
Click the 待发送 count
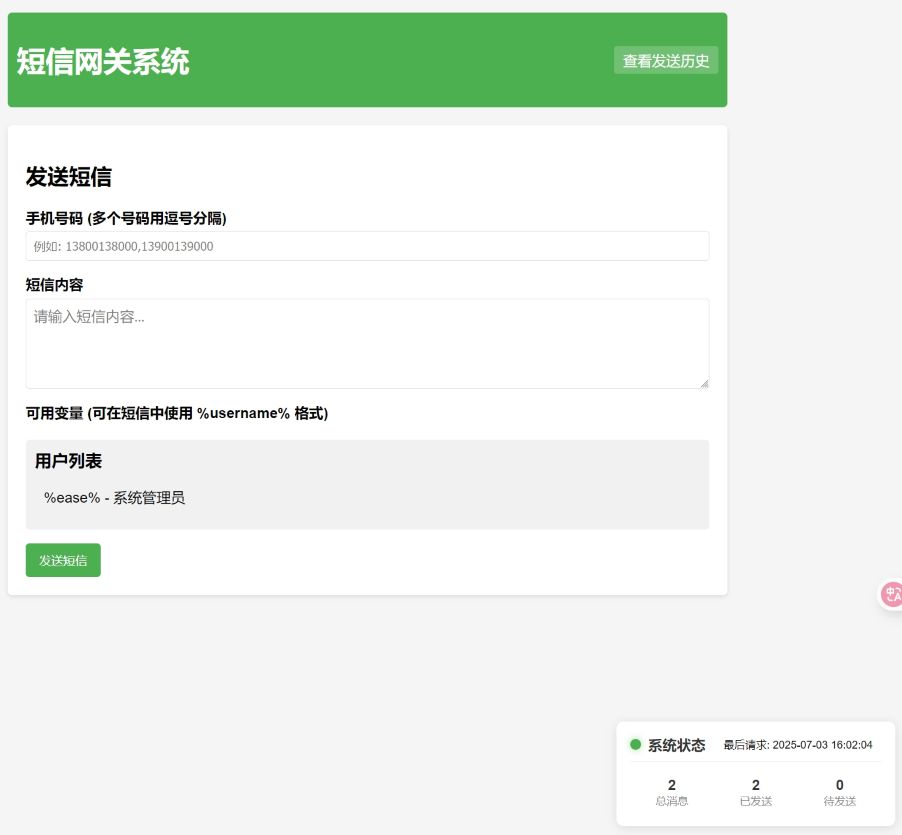[839, 785]
